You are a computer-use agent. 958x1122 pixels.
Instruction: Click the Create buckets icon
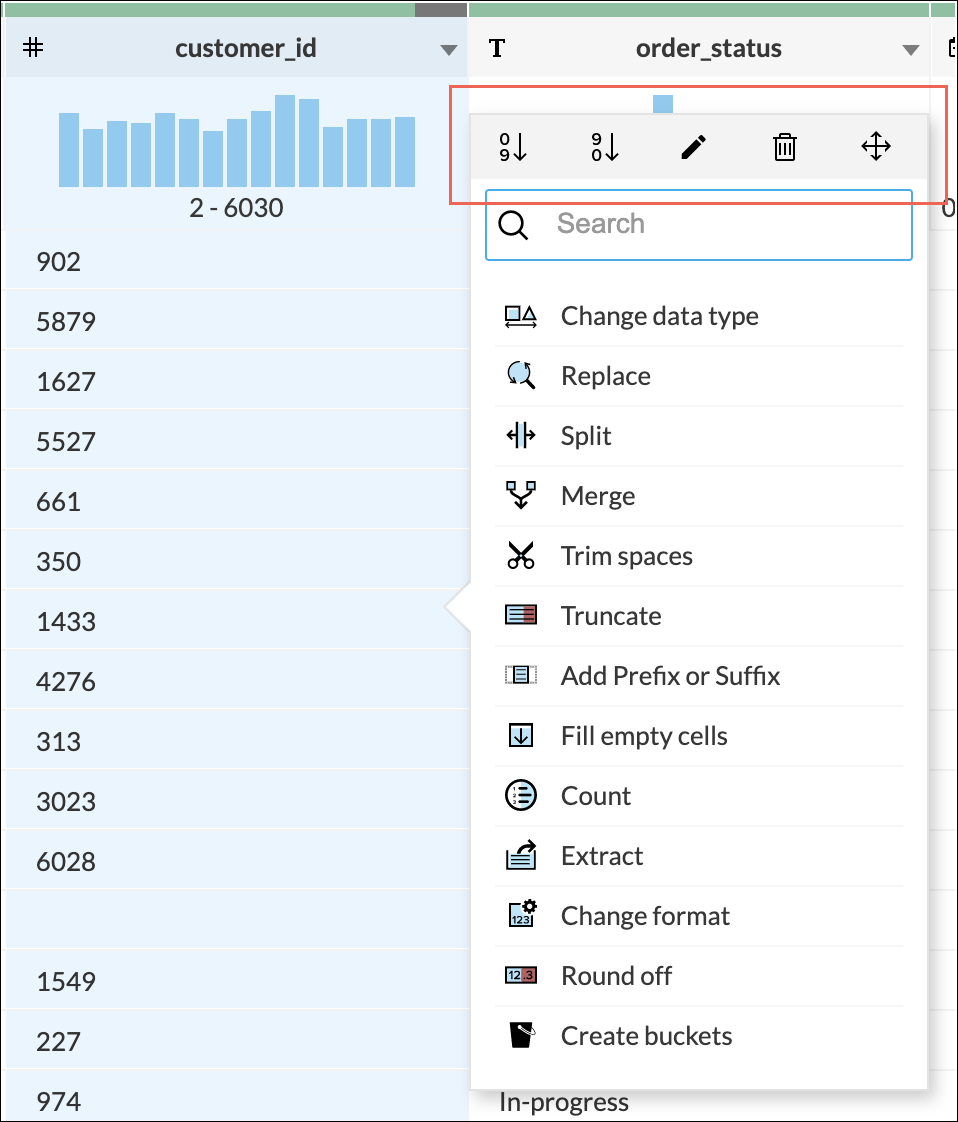pyautogui.click(x=521, y=1036)
